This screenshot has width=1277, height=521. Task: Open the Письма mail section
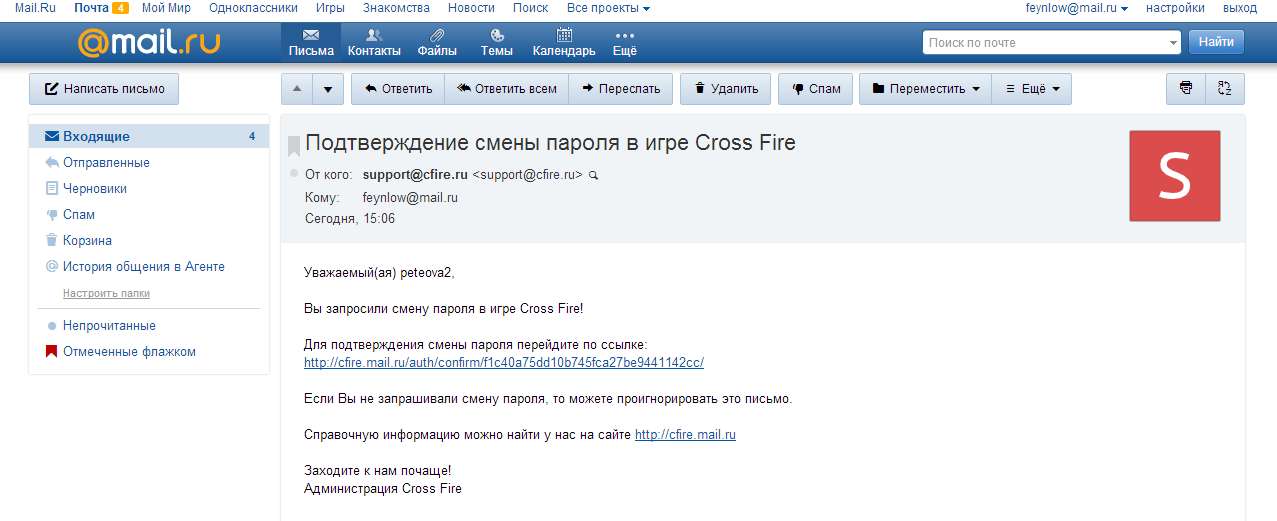point(311,42)
